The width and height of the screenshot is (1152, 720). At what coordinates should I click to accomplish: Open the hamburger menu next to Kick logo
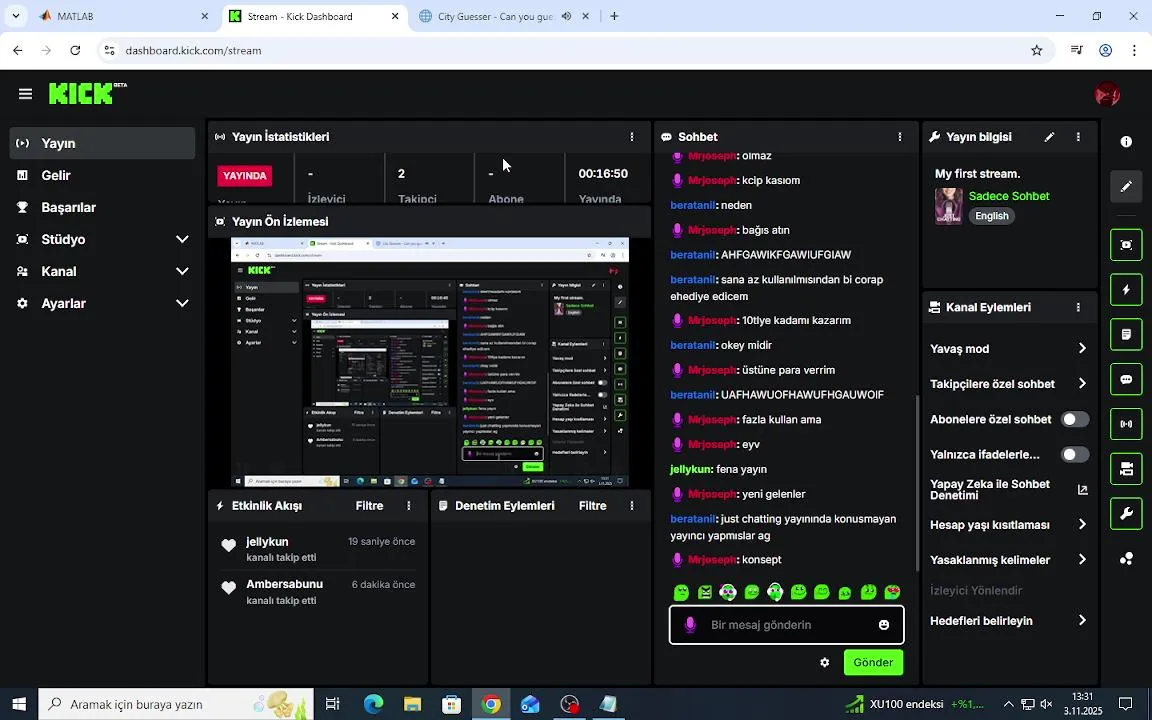(x=25, y=93)
